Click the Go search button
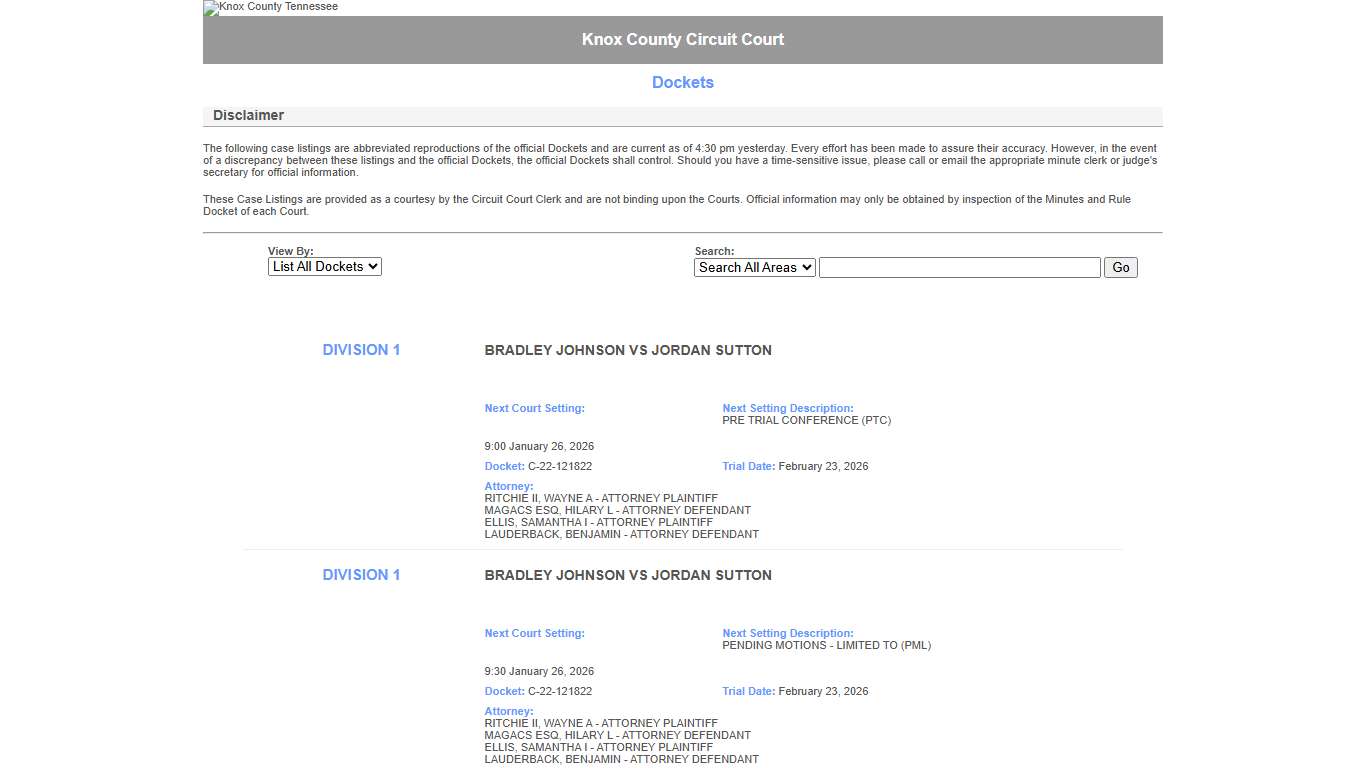Screen dimensions: 1366x768 (x=1120, y=267)
